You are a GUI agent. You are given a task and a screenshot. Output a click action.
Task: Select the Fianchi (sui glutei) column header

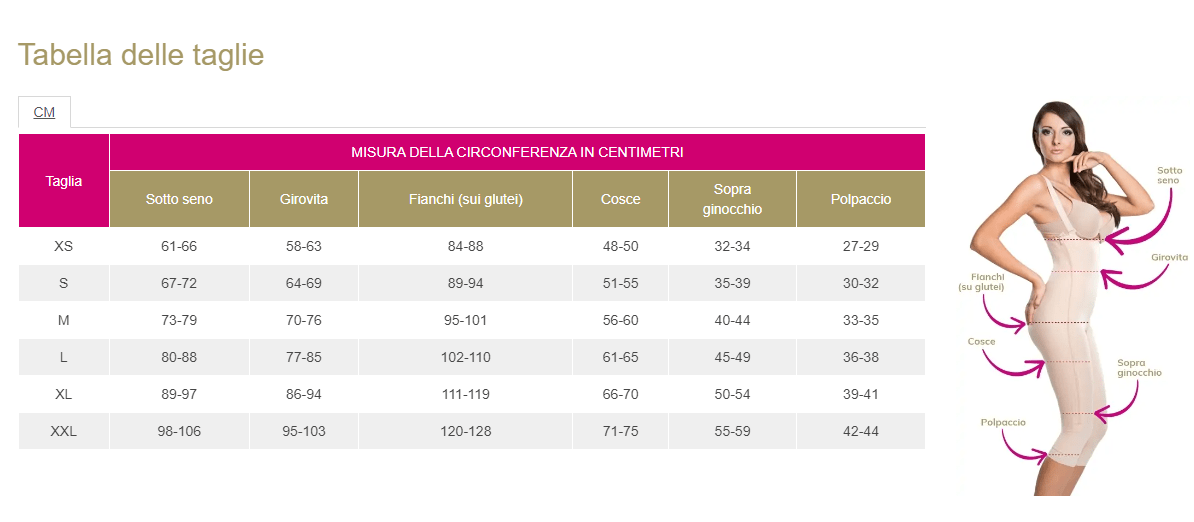(x=465, y=199)
